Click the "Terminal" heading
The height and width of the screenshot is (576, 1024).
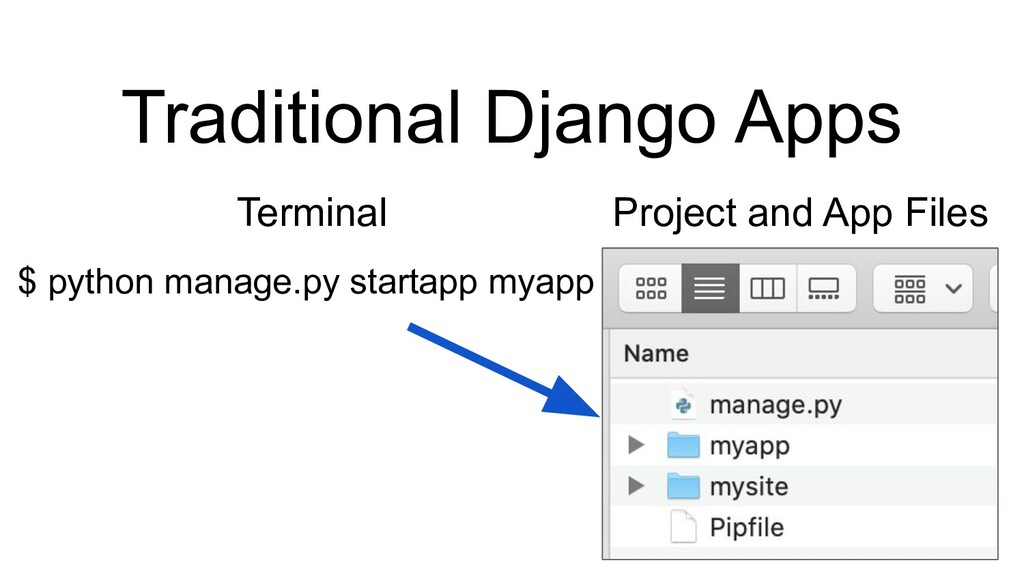(x=312, y=213)
